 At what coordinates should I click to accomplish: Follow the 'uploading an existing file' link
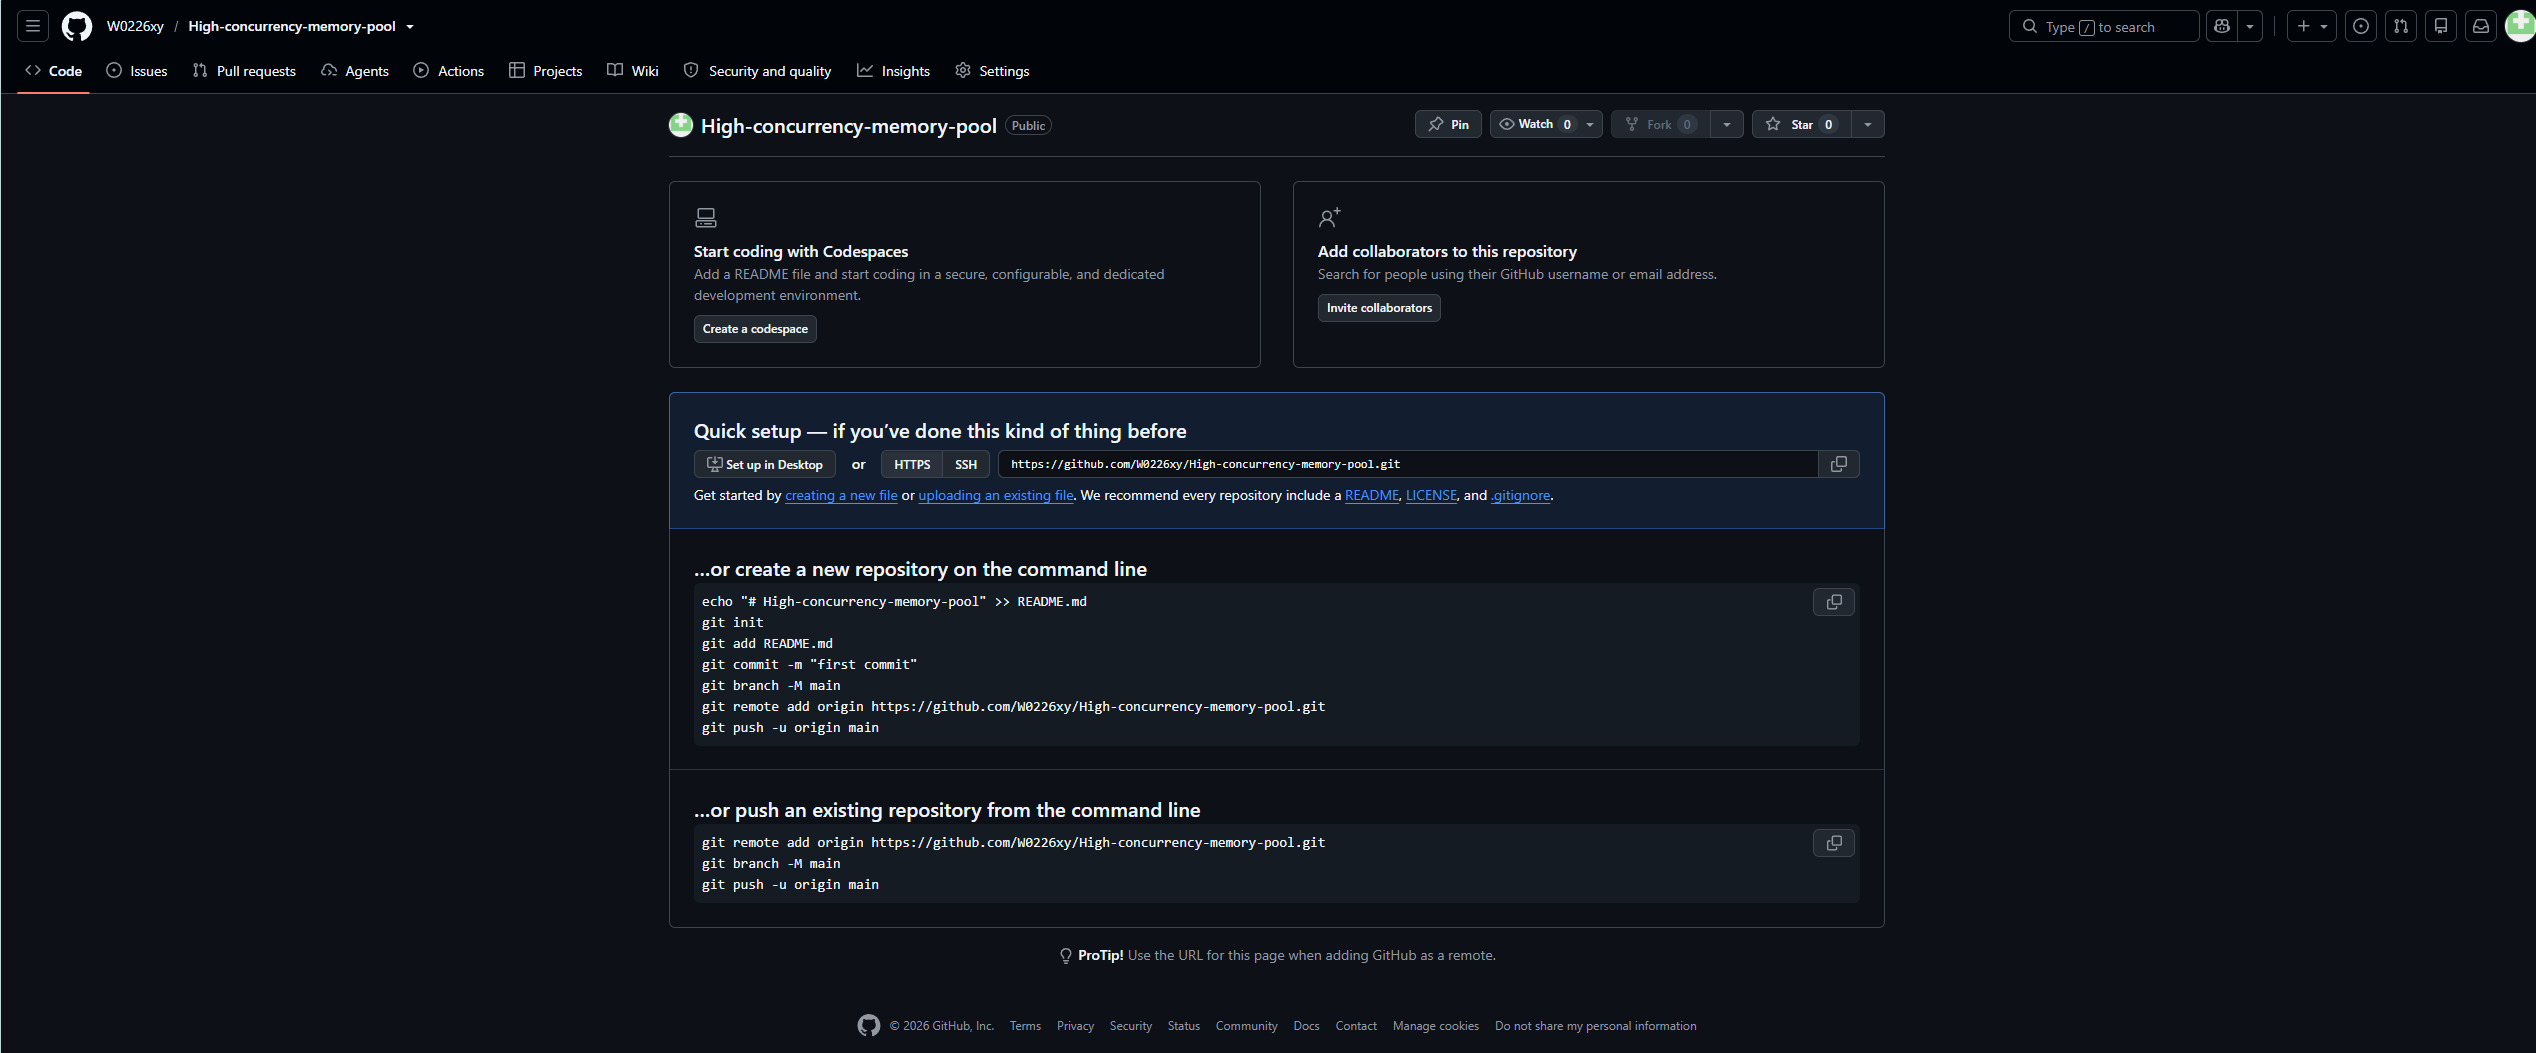pos(996,496)
